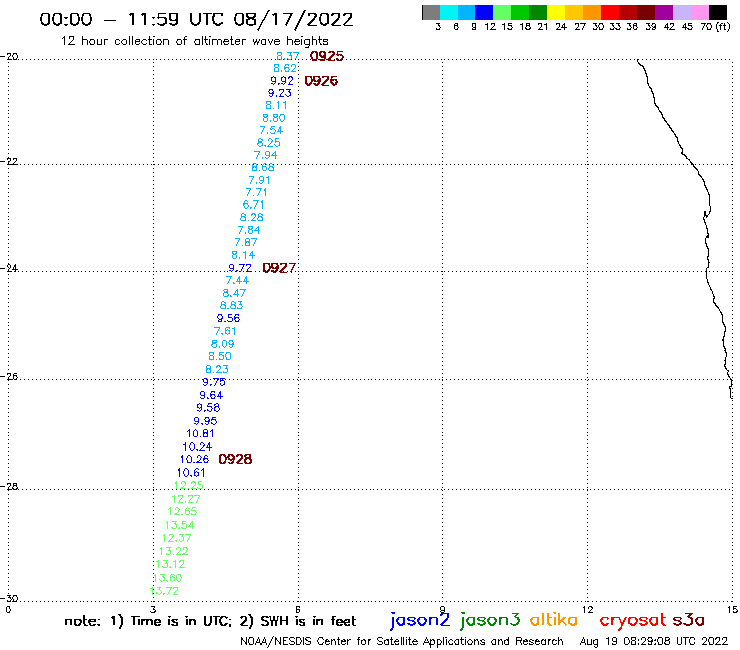Click wave height value 8.50

tap(220, 356)
